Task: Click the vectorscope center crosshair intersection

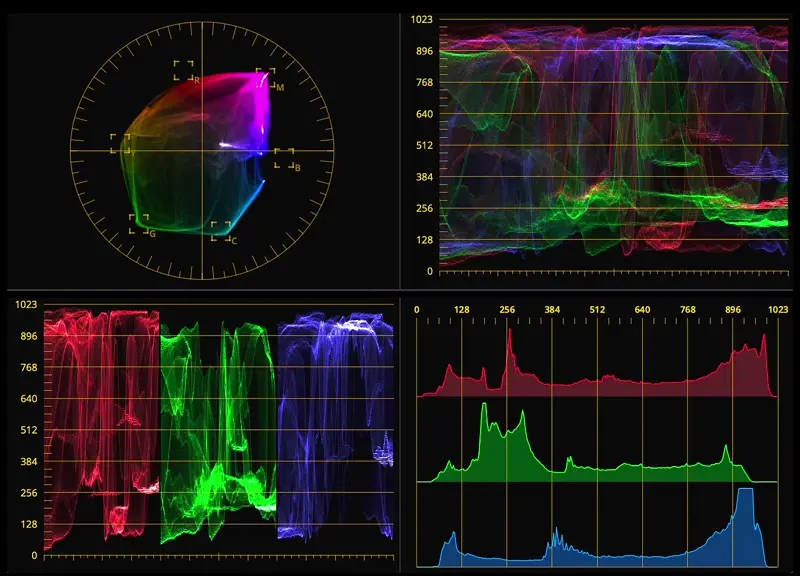Action: pos(202,151)
